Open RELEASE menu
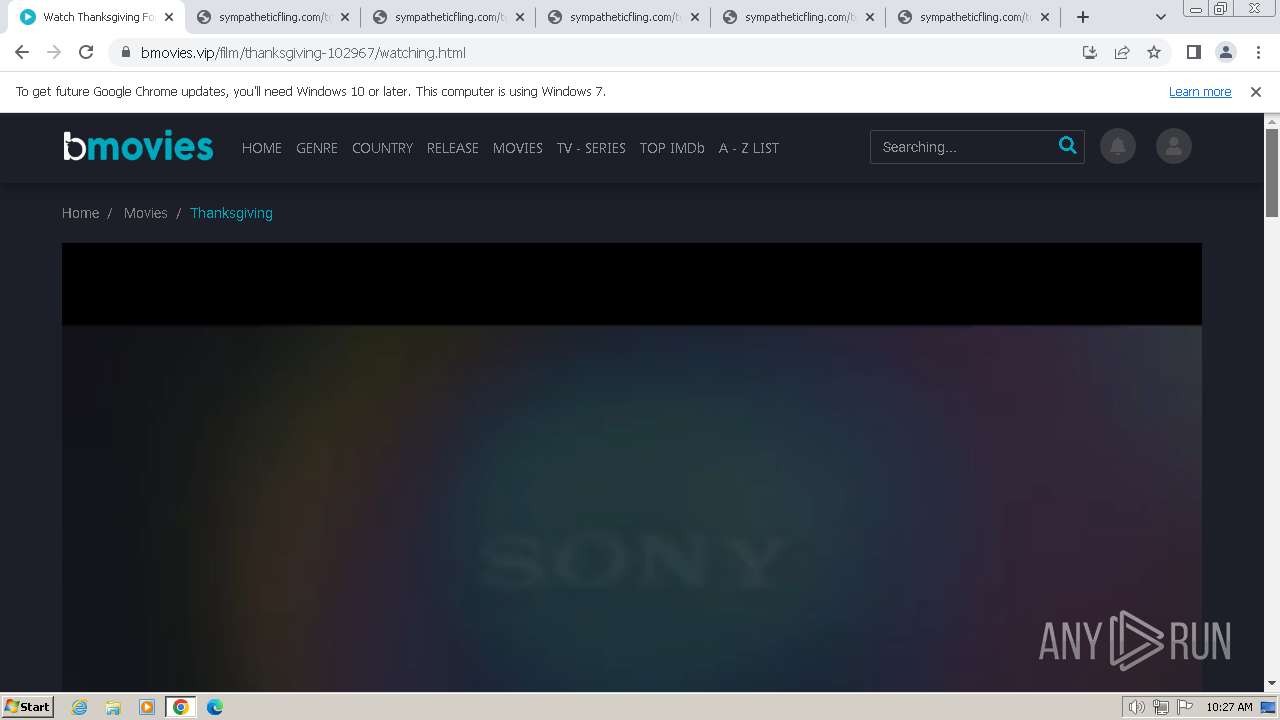Viewport: 1280px width, 720px height. [x=453, y=147]
